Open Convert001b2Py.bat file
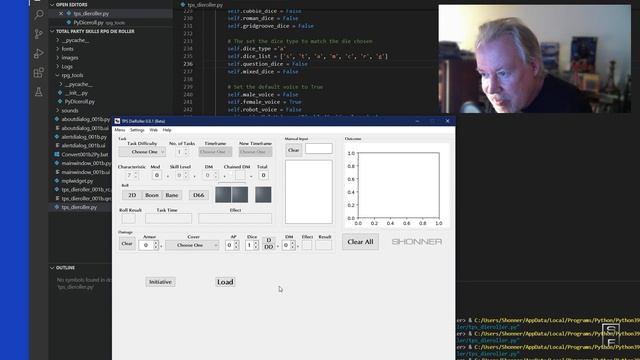 [x=85, y=154]
